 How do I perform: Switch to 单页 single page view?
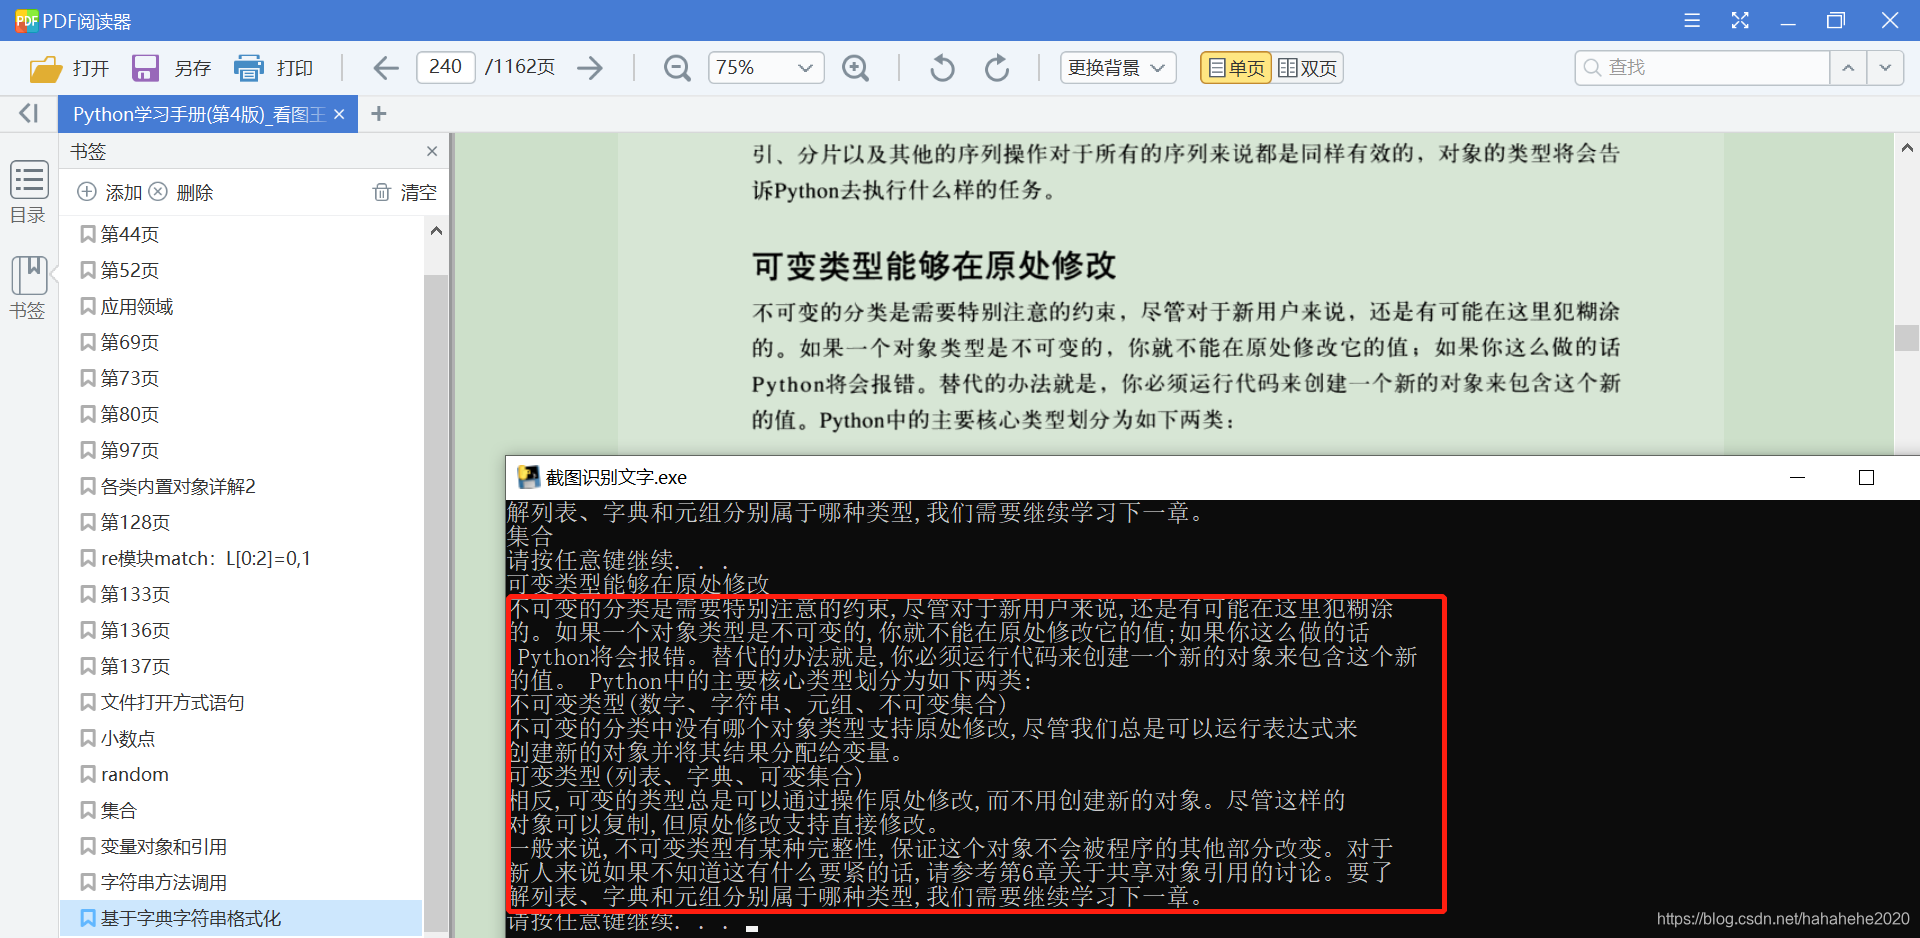click(1236, 67)
